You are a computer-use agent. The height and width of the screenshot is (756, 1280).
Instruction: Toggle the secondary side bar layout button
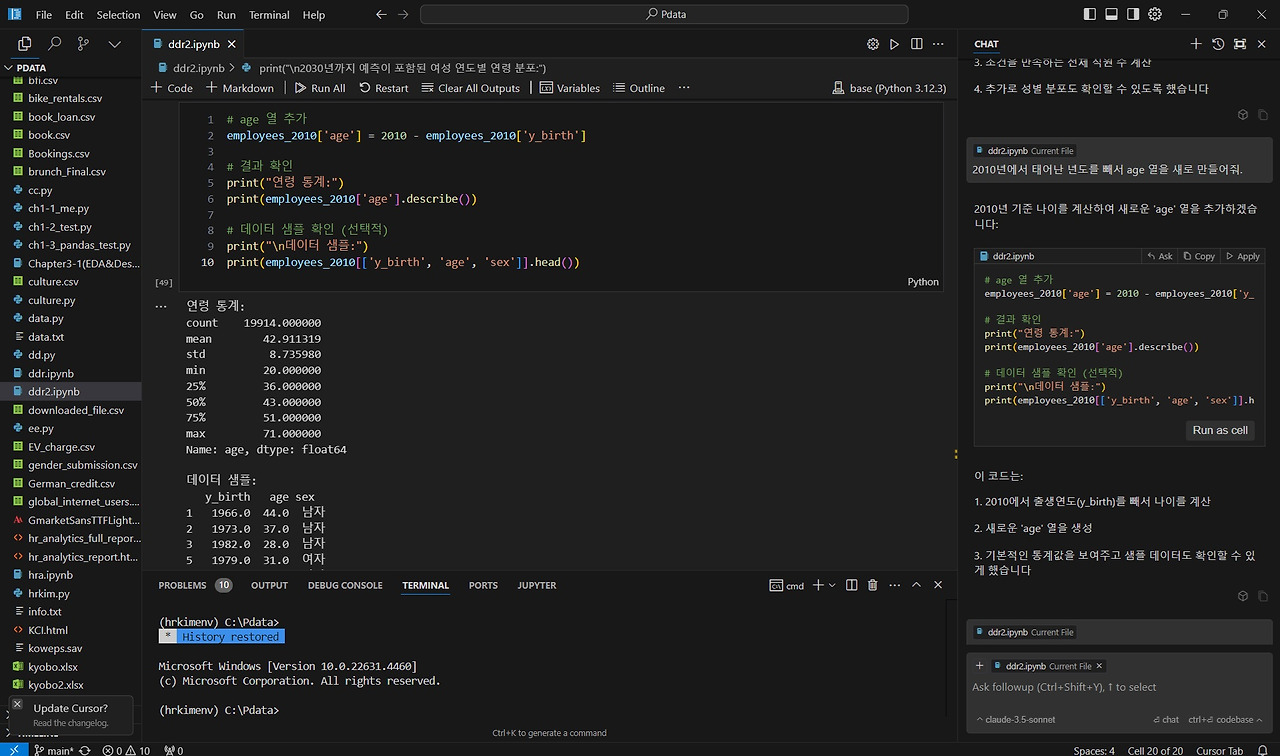pos(1133,15)
